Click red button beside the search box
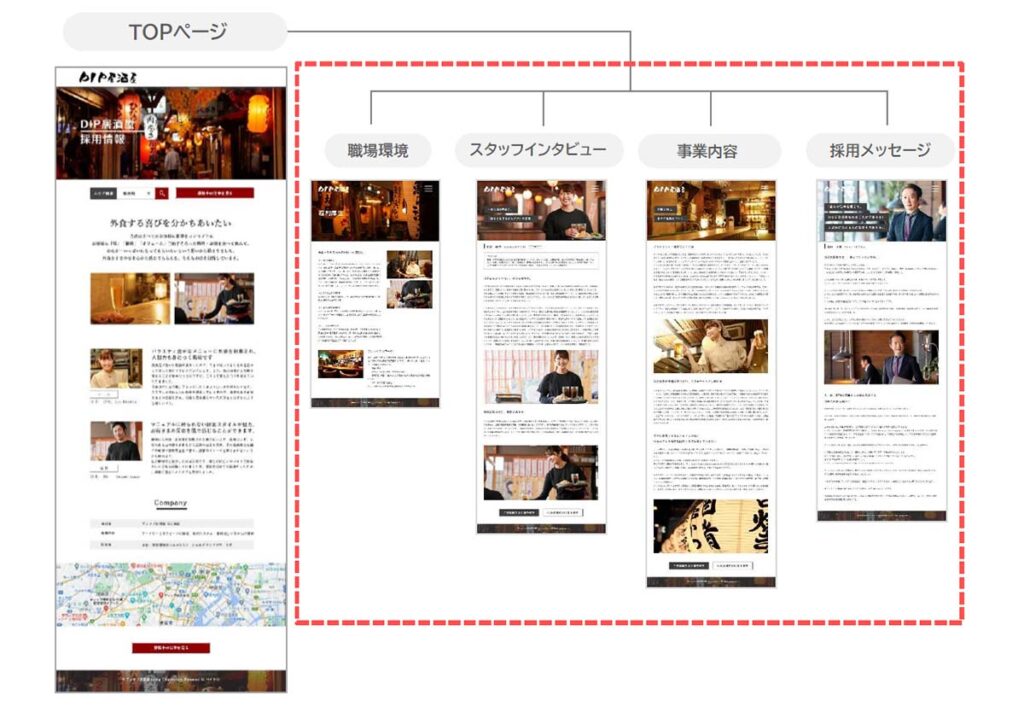The width and height of the screenshot is (1024, 724). tap(214, 193)
